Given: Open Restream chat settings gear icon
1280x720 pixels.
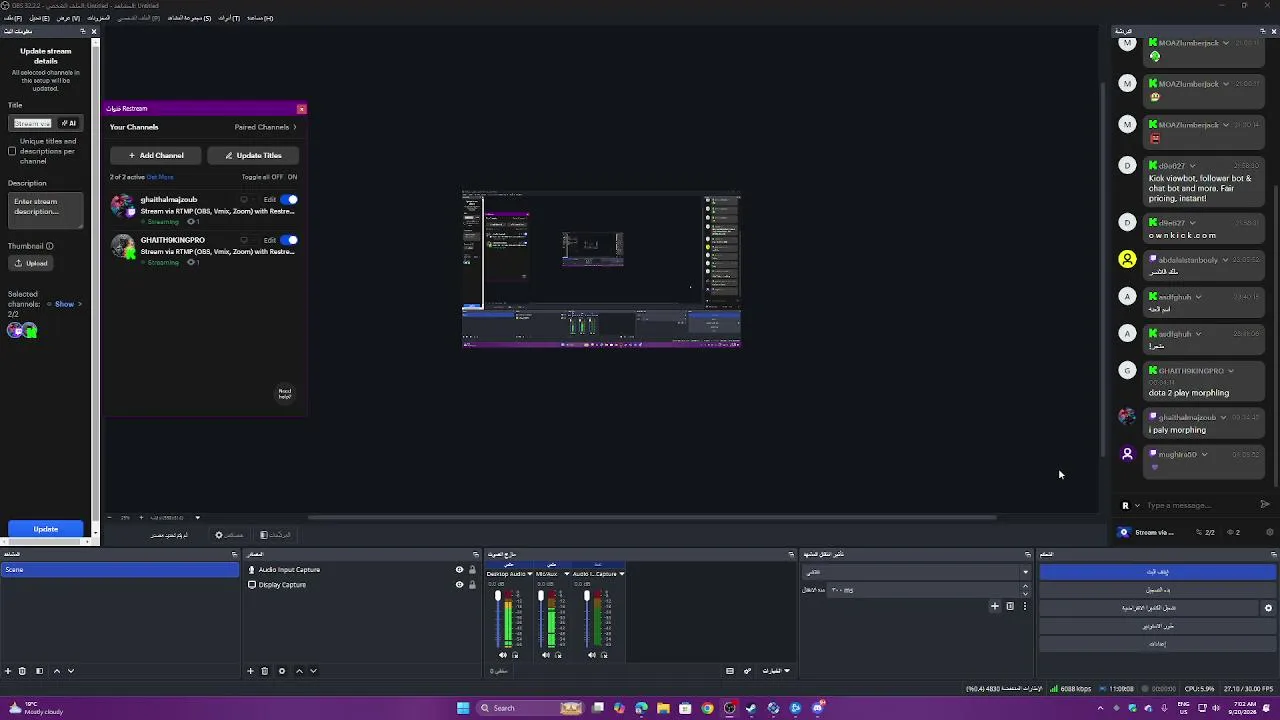Looking at the screenshot, I should tap(1270, 532).
